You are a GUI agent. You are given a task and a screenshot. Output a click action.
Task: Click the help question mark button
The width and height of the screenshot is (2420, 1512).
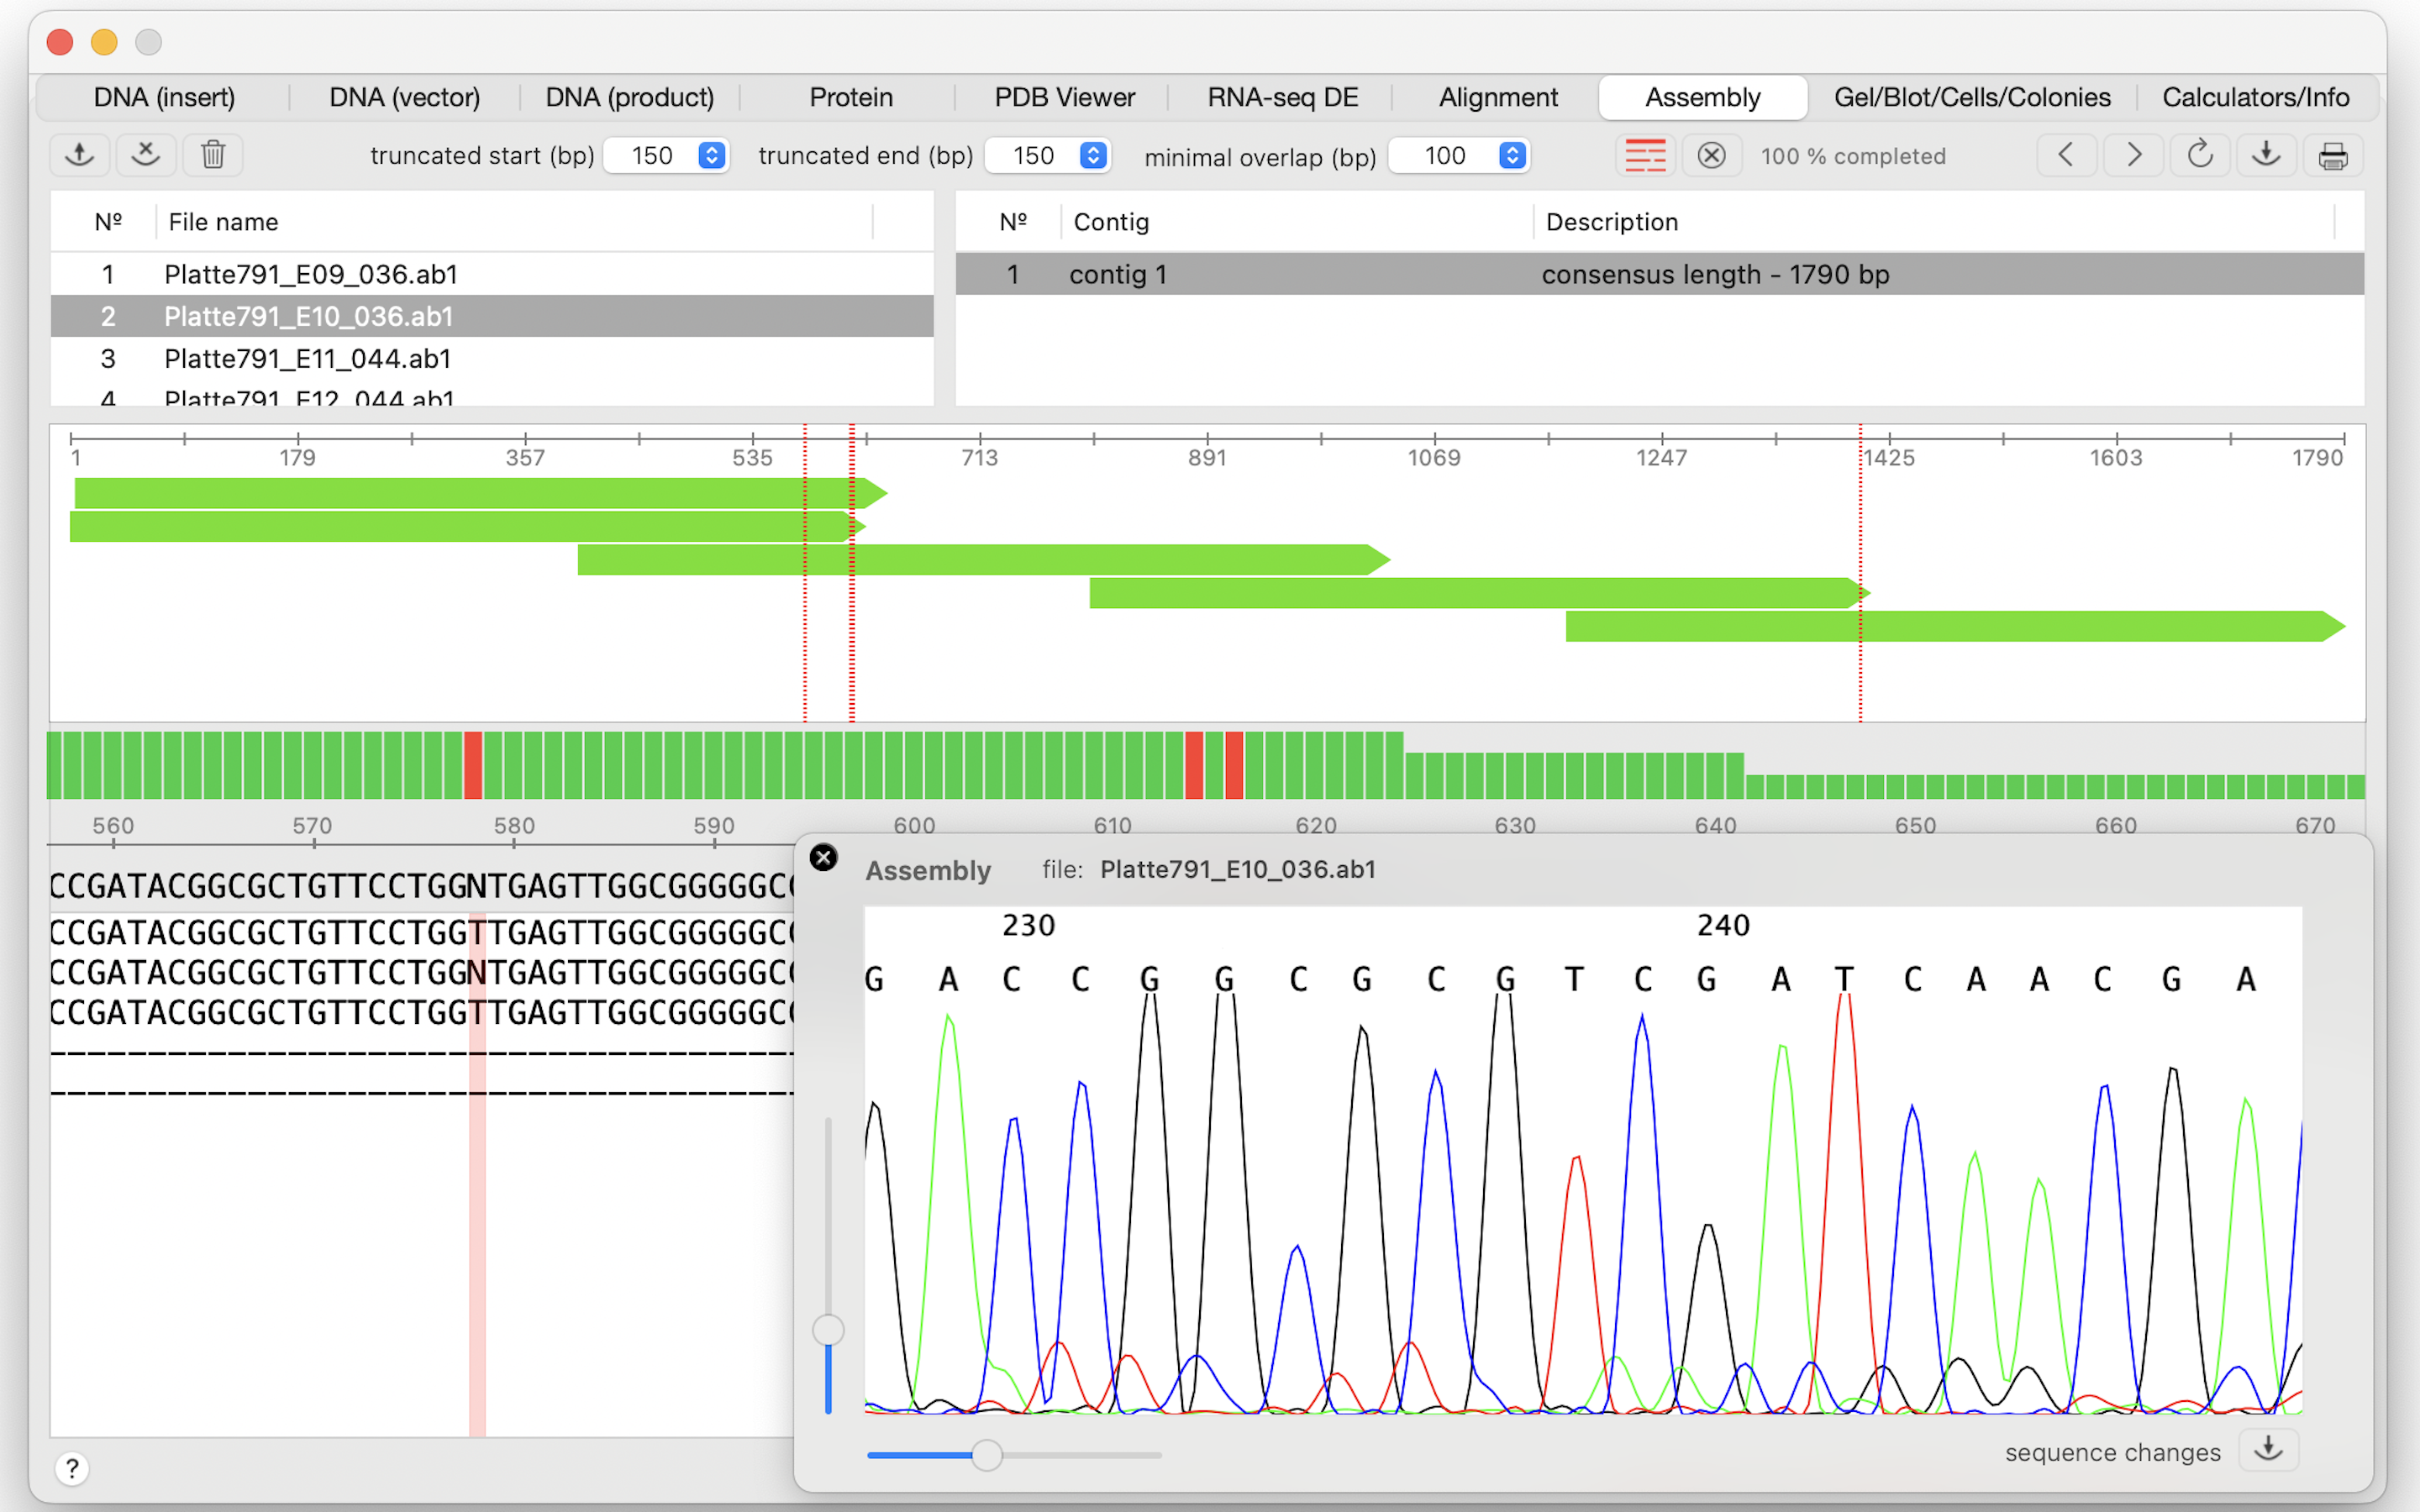tap(72, 1468)
